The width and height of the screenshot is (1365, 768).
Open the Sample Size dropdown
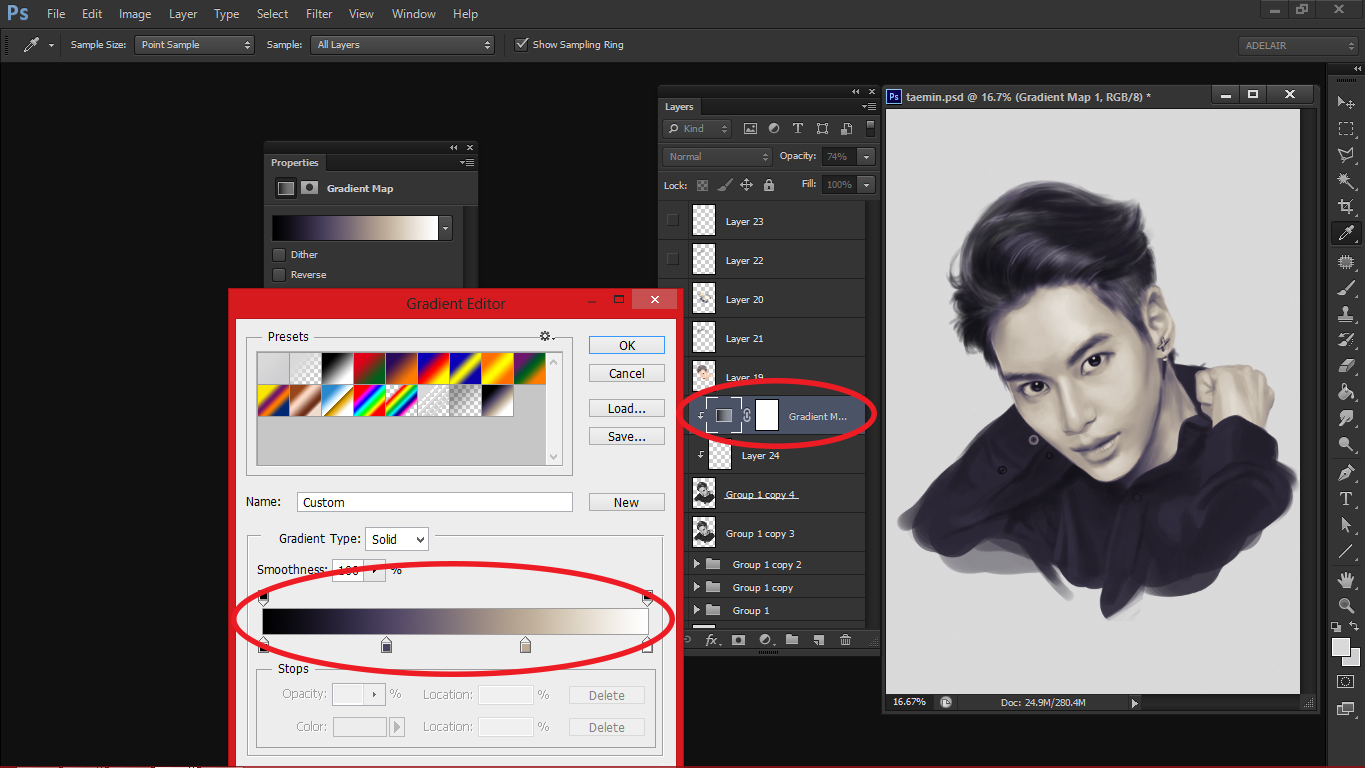(x=194, y=45)
